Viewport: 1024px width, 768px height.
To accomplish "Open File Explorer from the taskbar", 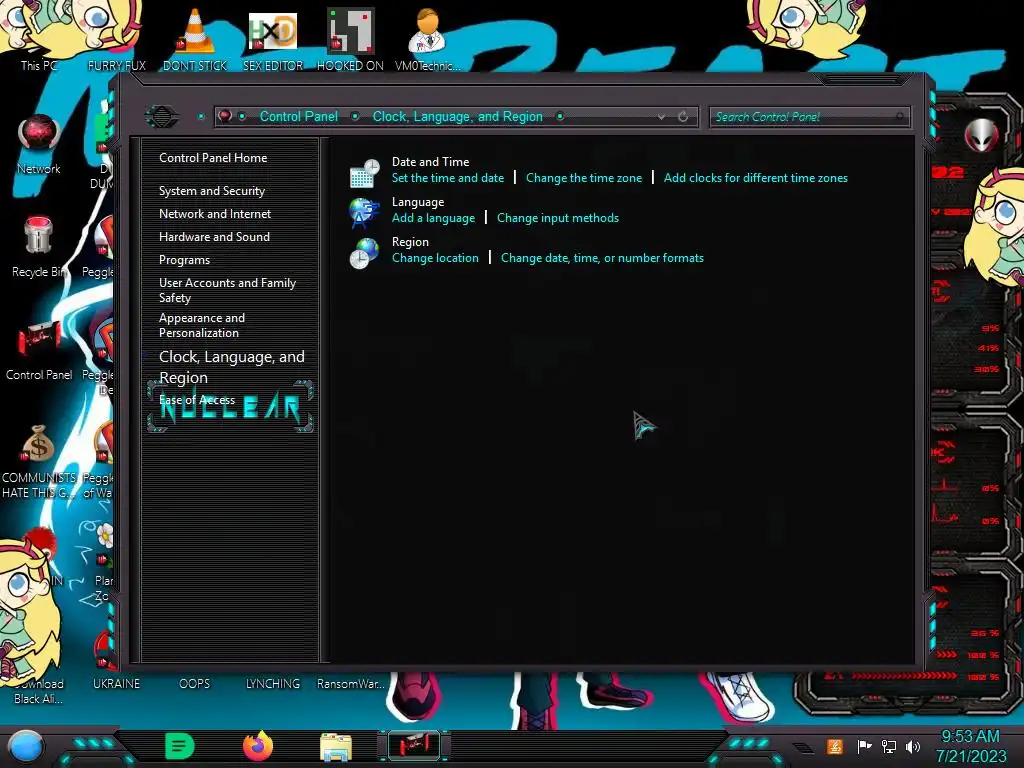I will pyautogui.click(x=336, y=746).
